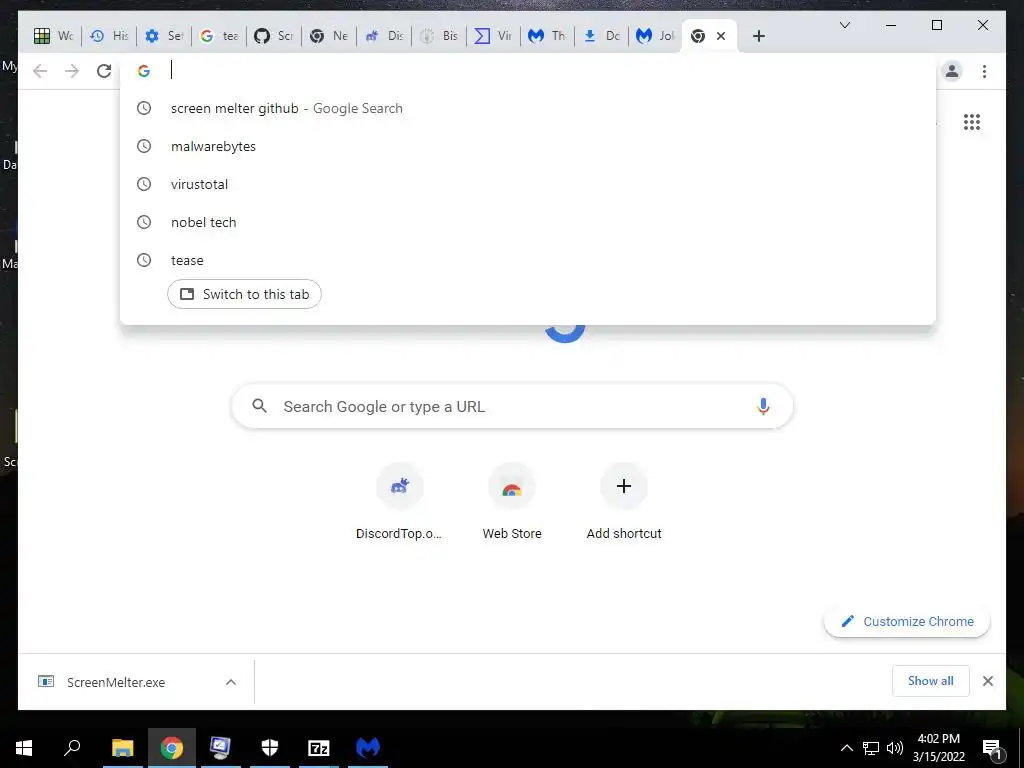The image size is (1024, 768).
Task: Switch to the GitHub tab
Action: tap(274, 36)
